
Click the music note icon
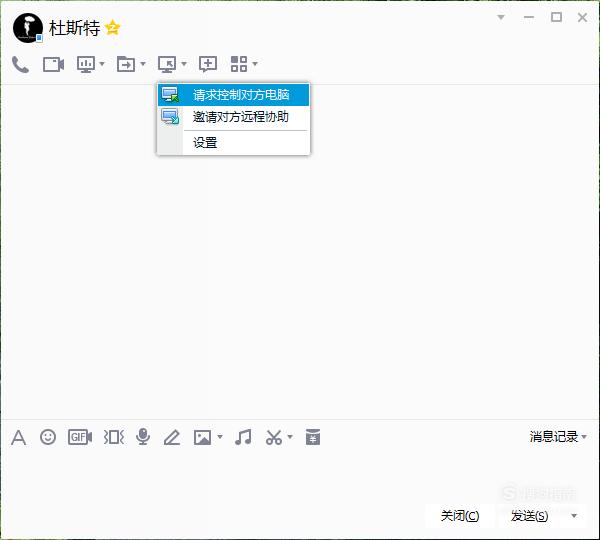pos(243,437)
